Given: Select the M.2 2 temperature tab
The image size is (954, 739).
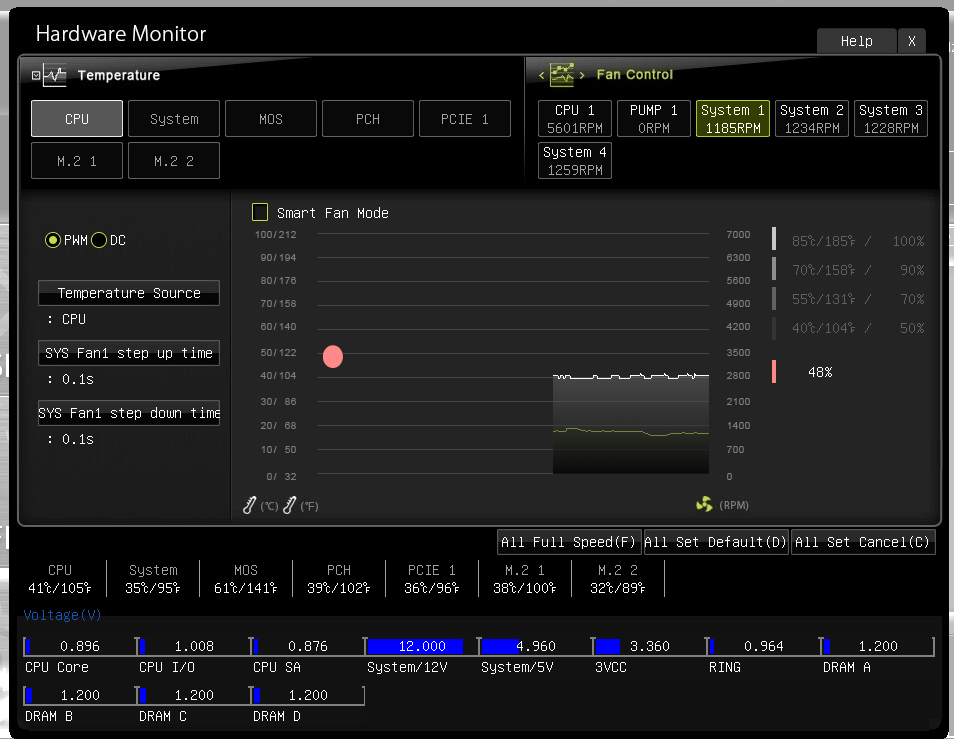Looking at the screenshot, I should [174, 161].
